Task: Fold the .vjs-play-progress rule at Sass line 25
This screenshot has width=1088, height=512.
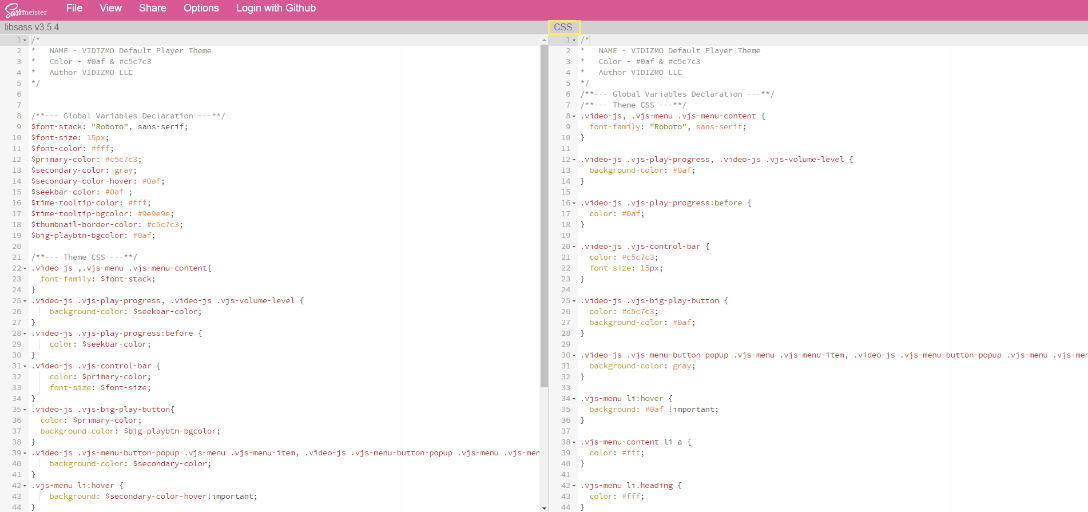Action: (25, 300)
